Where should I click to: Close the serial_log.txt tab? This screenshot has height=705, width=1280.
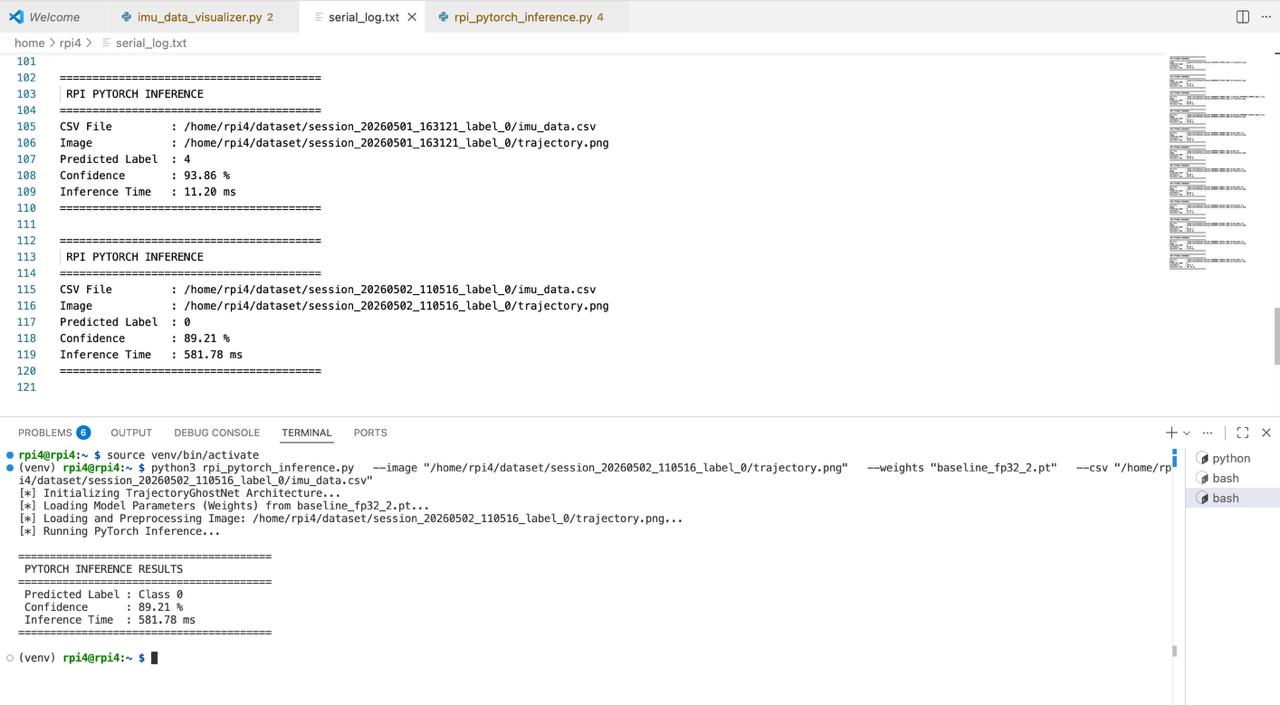pyautogui.click(x=412, y=17)
